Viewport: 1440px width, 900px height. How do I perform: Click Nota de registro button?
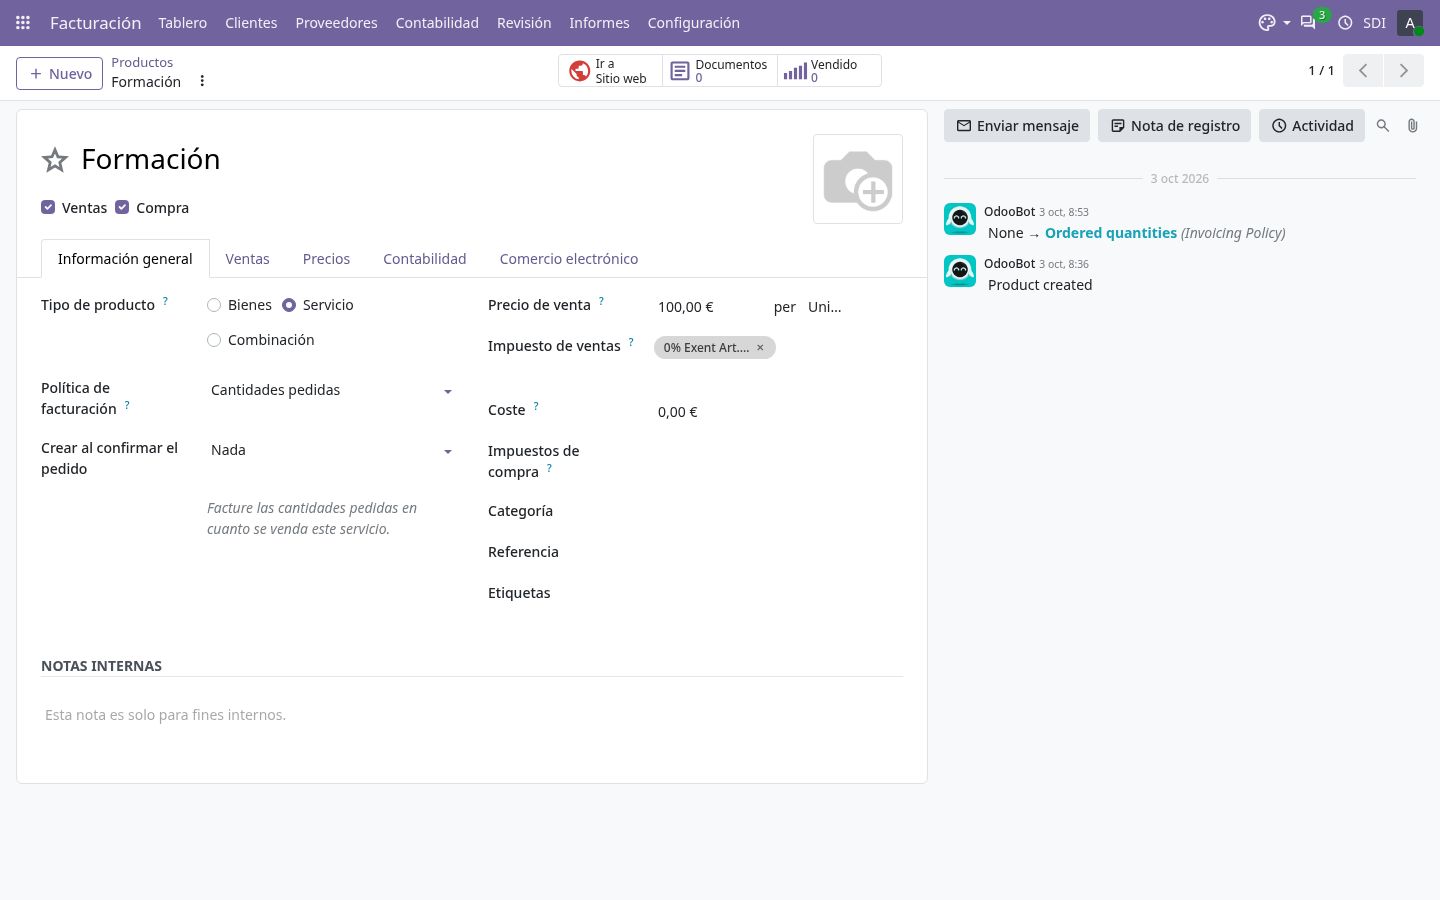tap(1174, 126)
